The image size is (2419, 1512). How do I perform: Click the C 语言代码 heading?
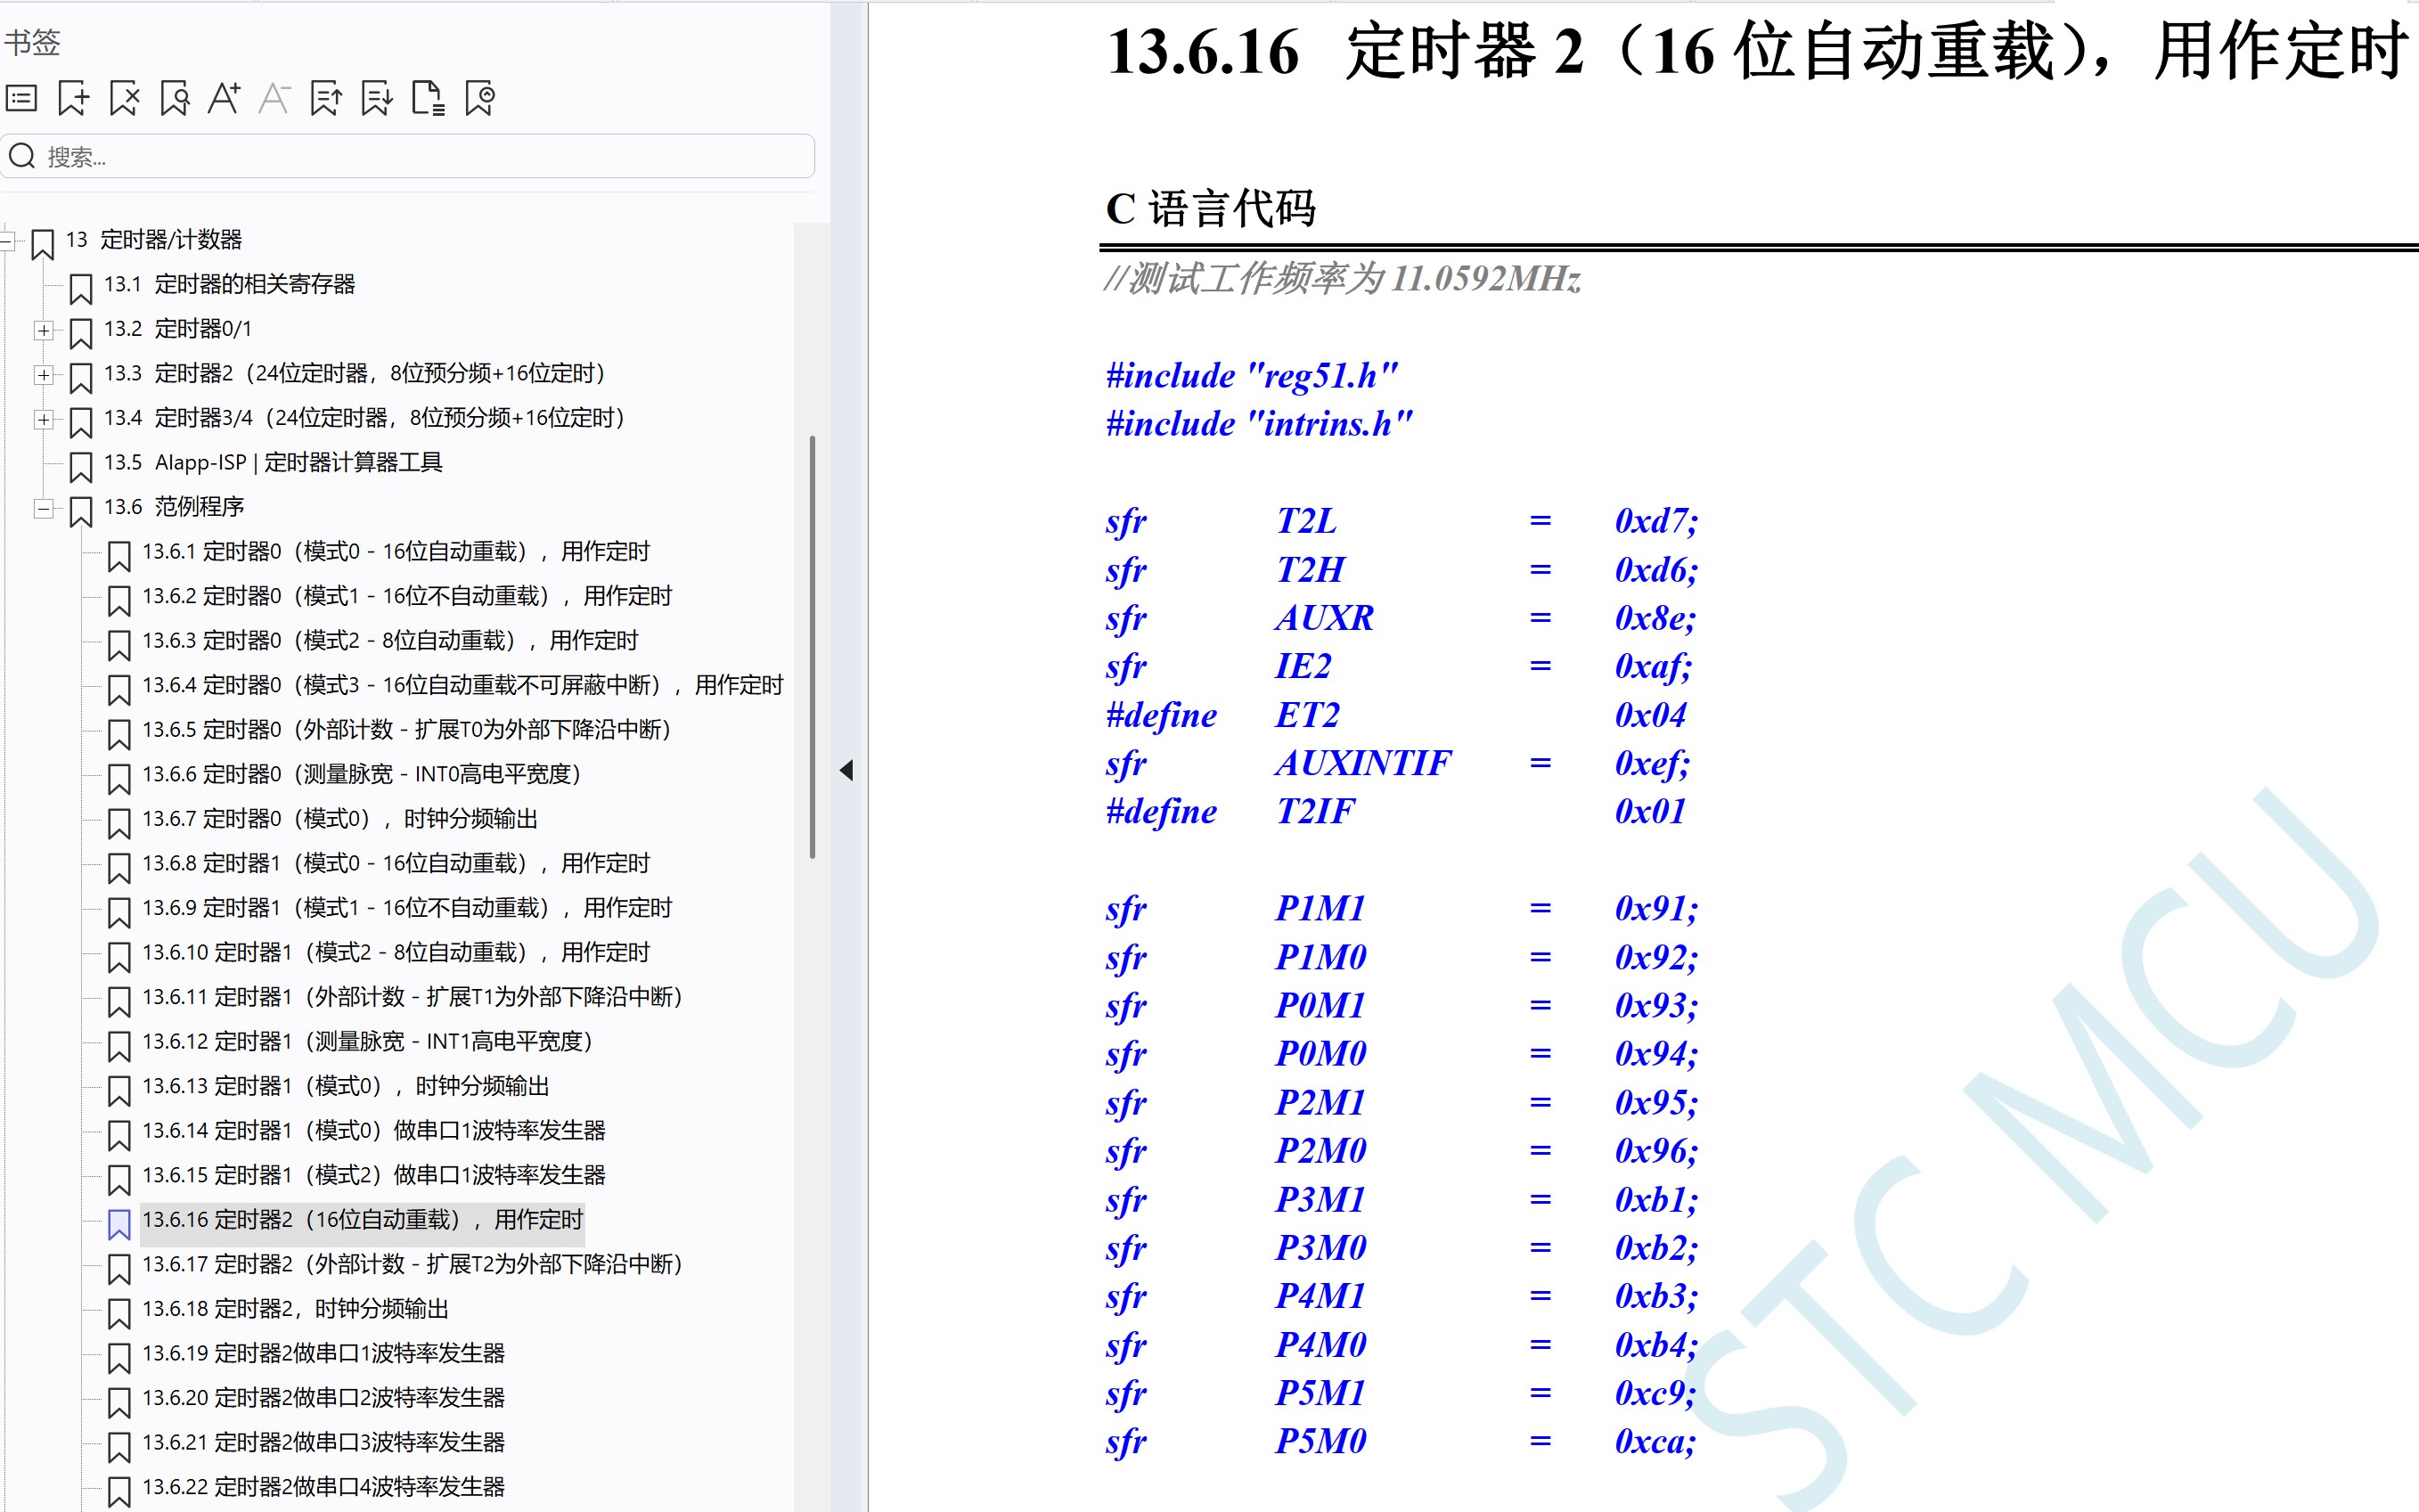1211,209
